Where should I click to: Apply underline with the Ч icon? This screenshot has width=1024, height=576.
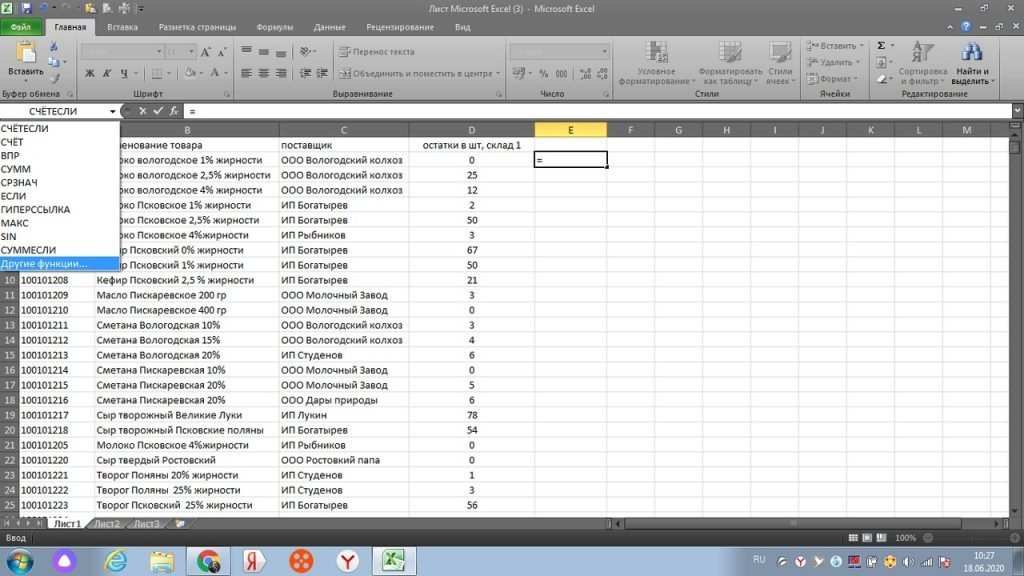[x=123, y=73]
